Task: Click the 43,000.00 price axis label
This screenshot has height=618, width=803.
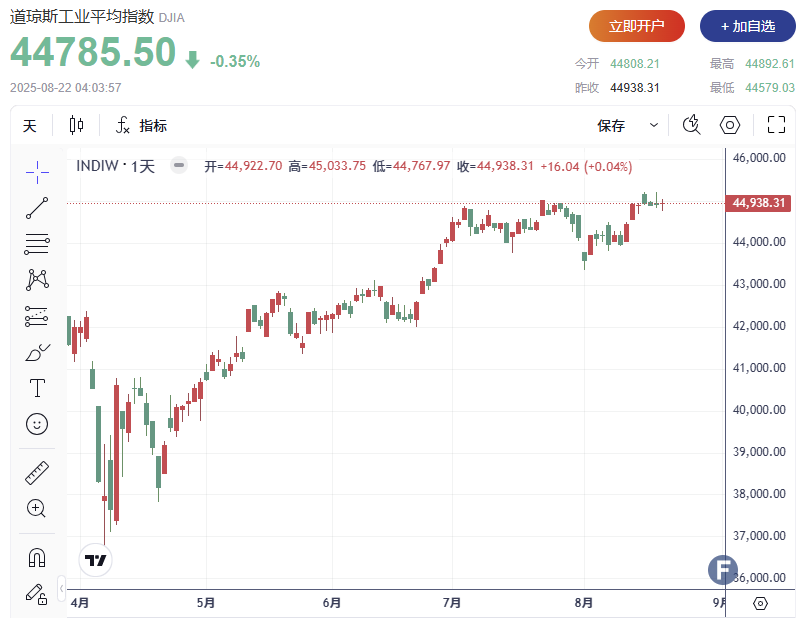Action: tap(759, 284)
